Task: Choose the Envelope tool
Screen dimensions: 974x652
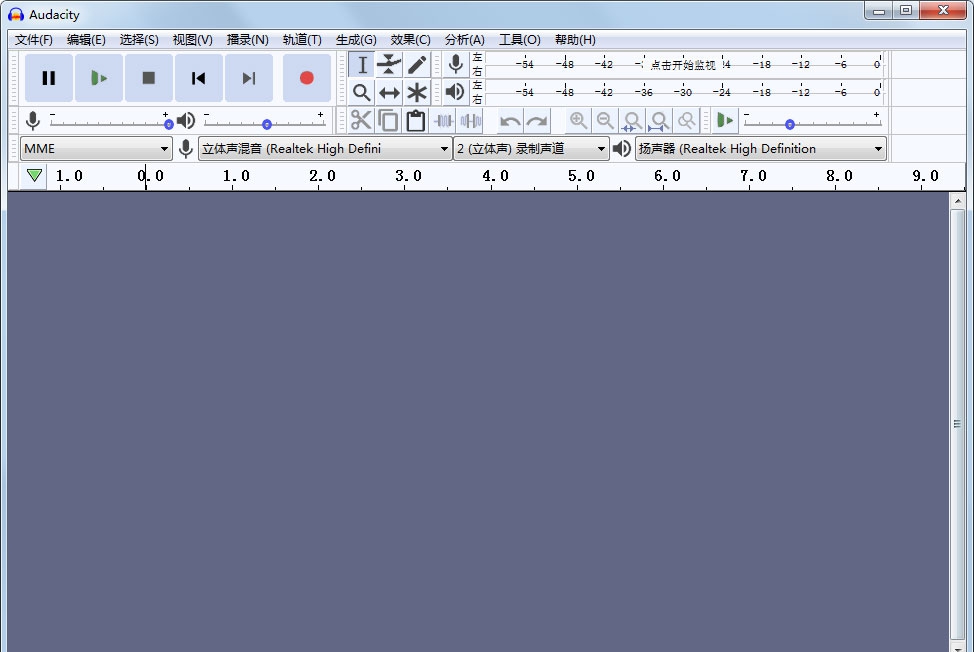Action: 389,65
